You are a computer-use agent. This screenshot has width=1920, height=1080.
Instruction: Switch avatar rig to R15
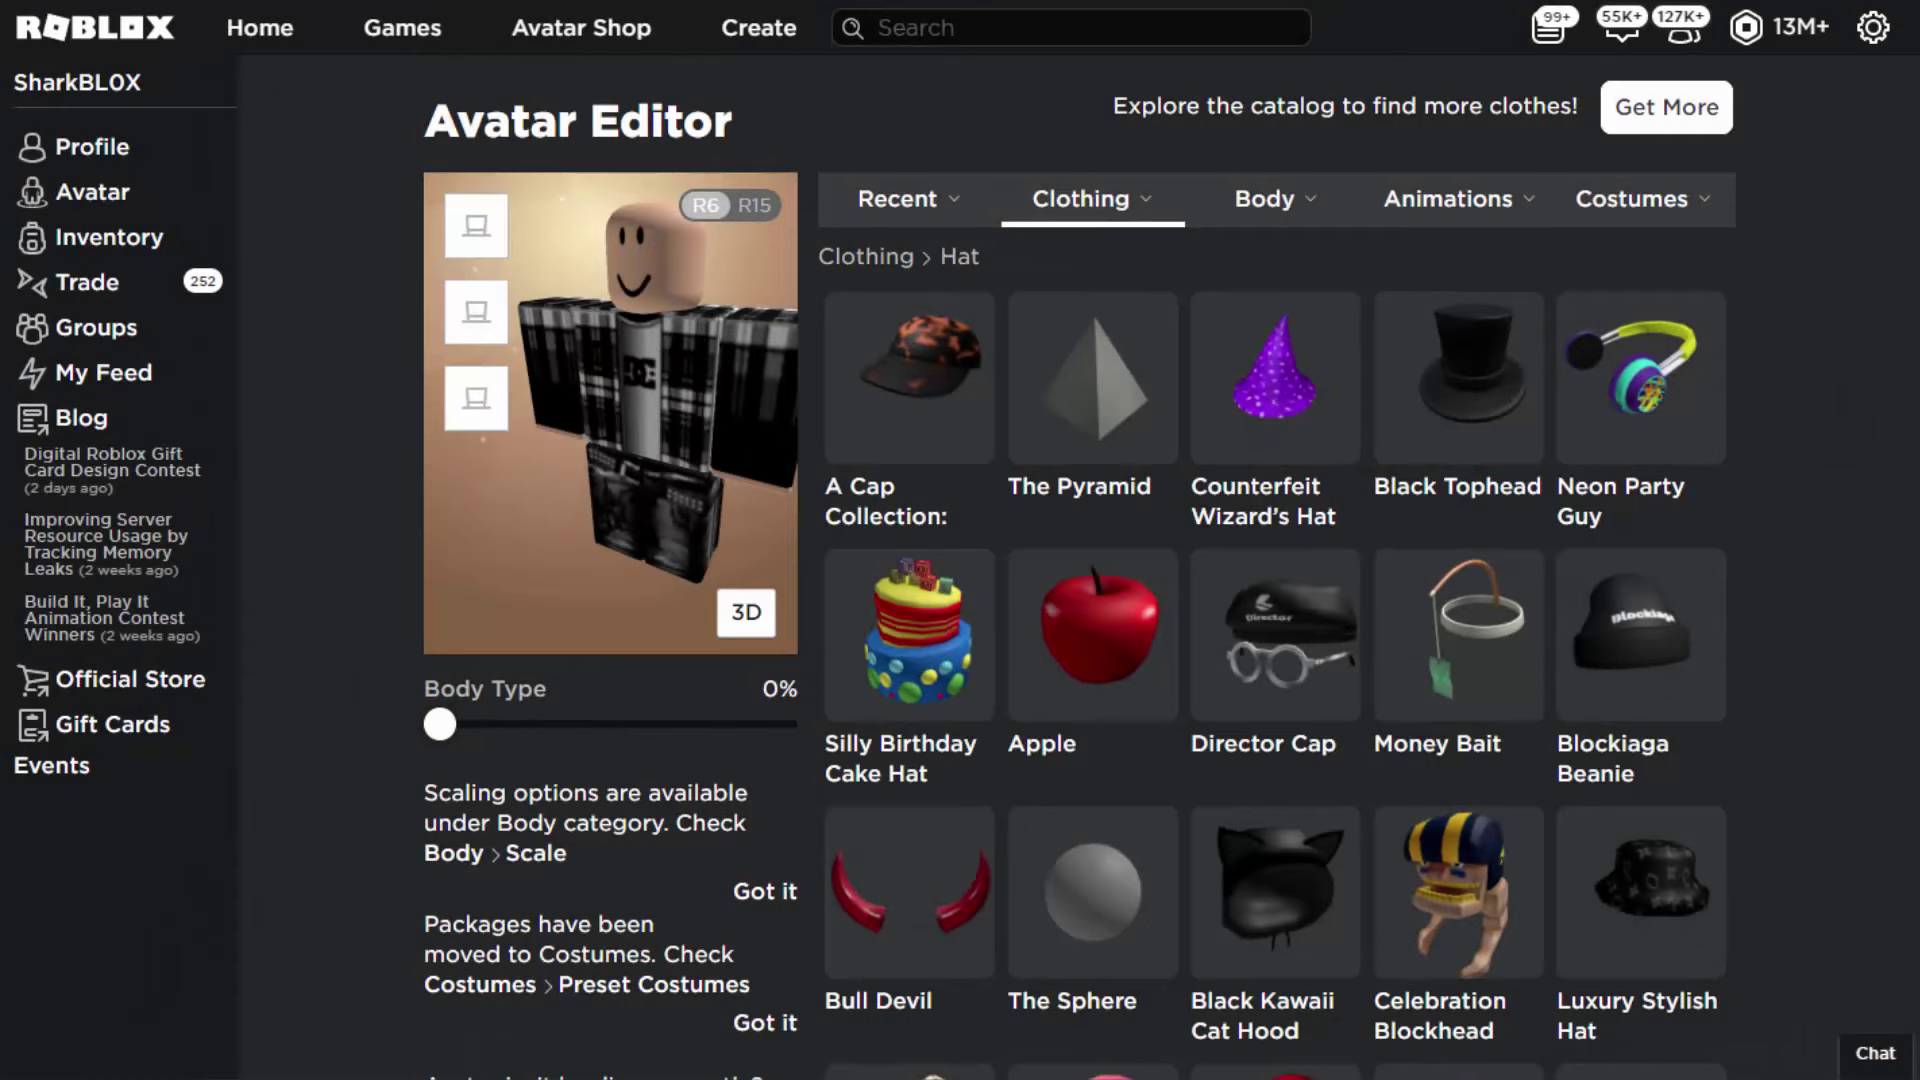pyautogui.click(x=755, y=205)
